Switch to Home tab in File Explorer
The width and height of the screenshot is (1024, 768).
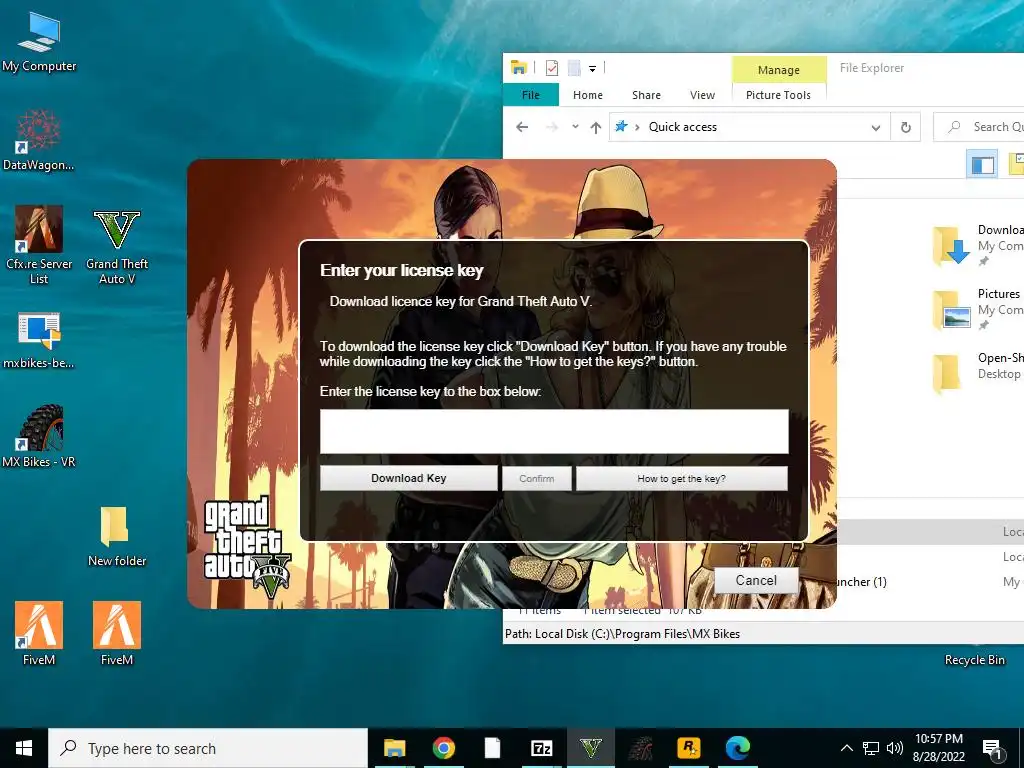click(588, 95)
